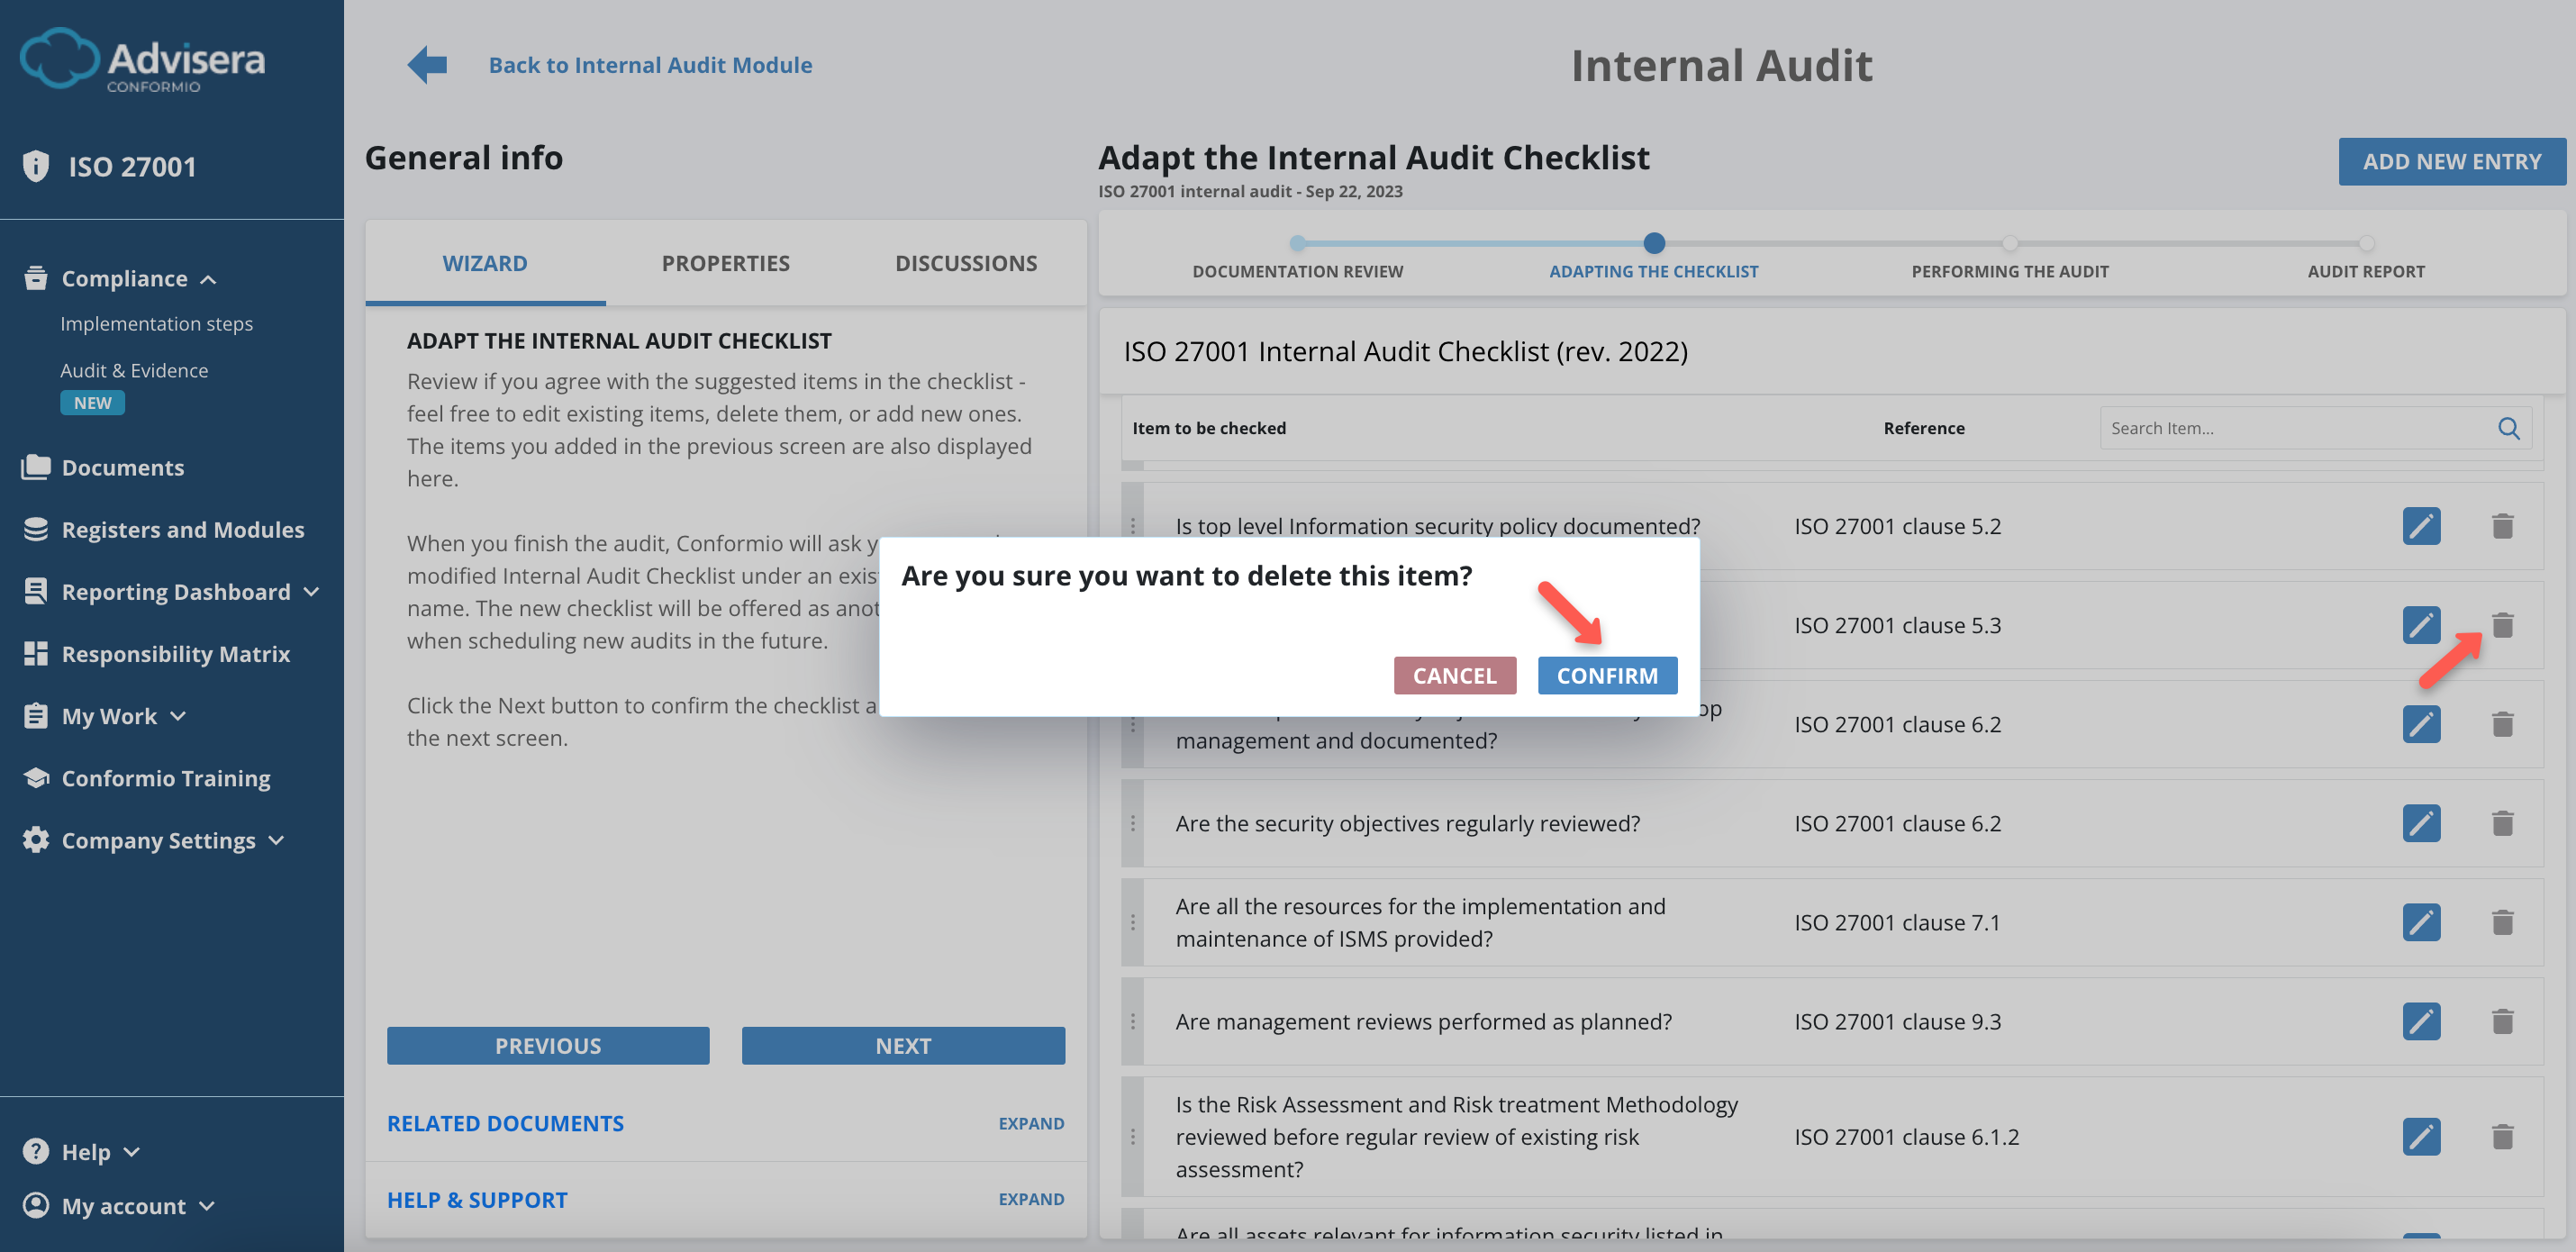Screen dimensions: 2576x1252
Task: Switch to the Properties tab
Action: click(725, 262)
